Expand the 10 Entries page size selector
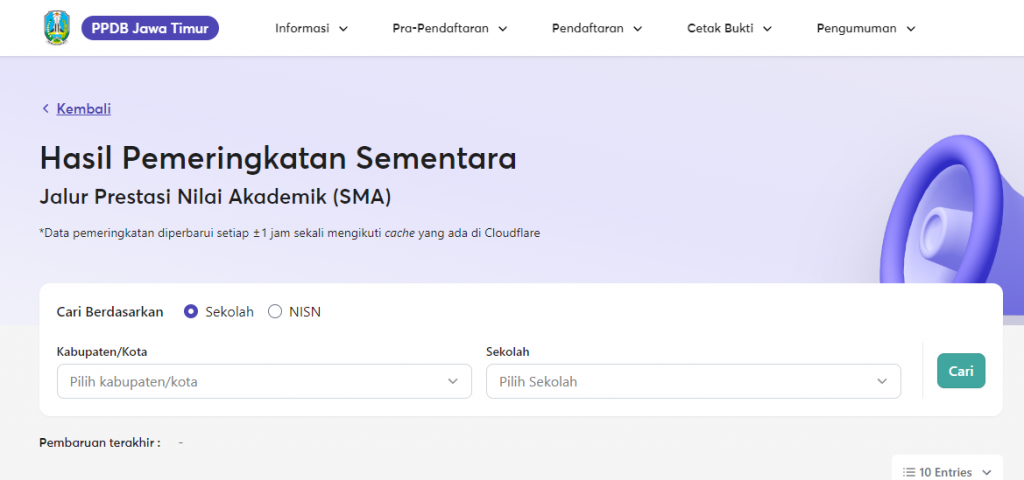This screenshot has width=1024, height=480. tap(948, 472)
